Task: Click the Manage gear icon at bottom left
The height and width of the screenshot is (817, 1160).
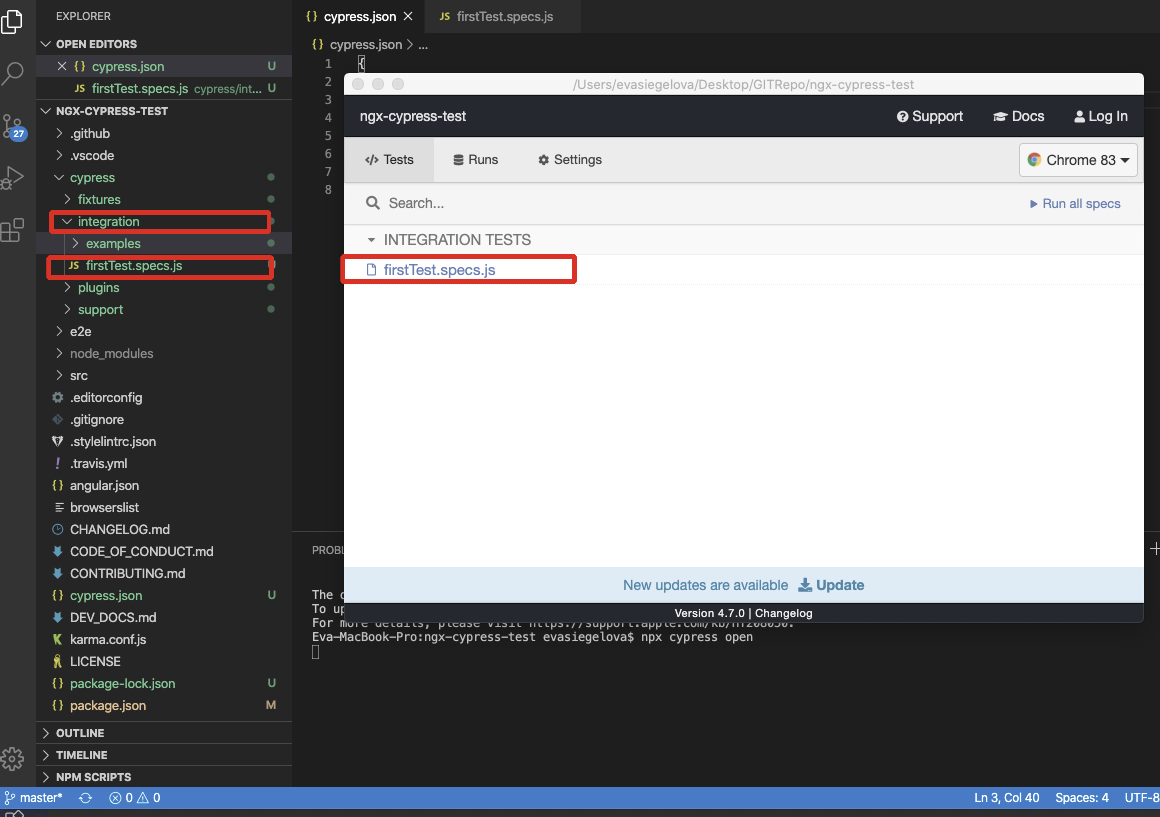Action: (12, 758)
